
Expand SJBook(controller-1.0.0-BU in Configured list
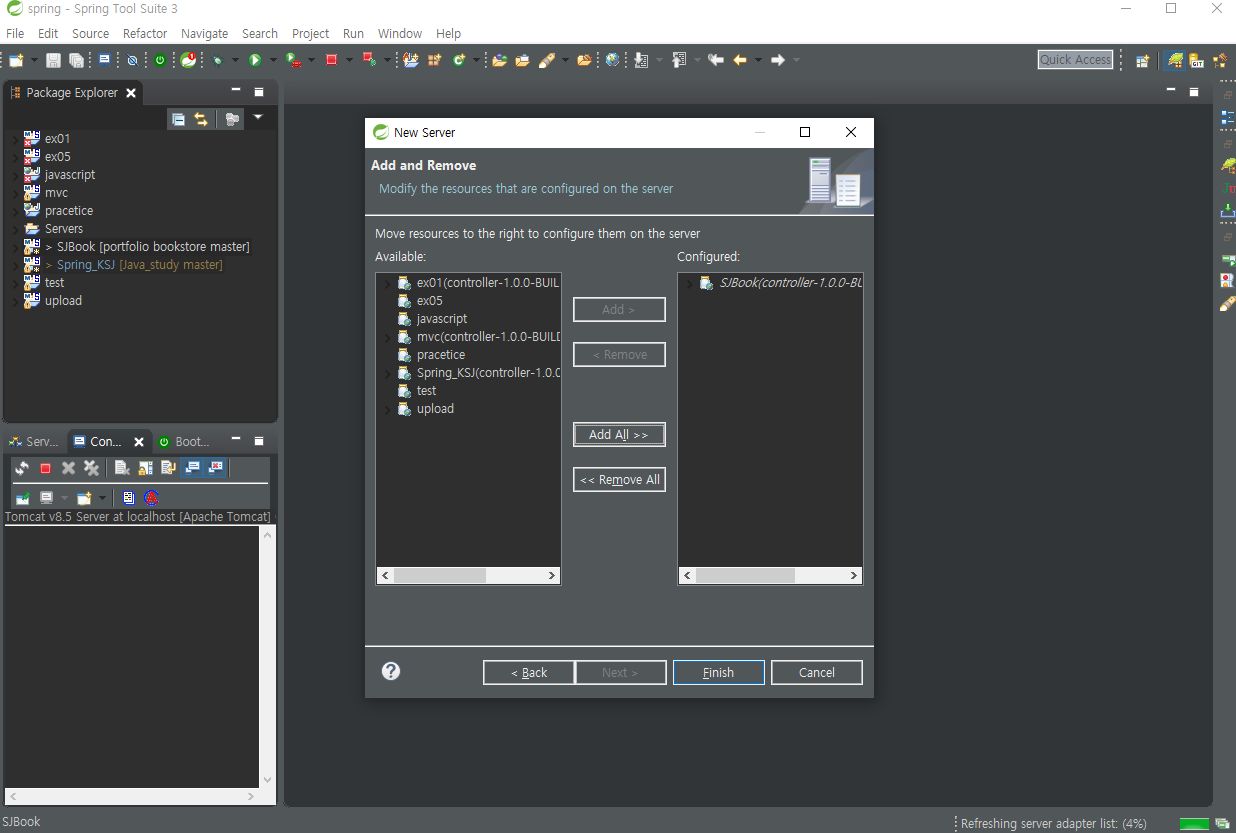[689, 283]
